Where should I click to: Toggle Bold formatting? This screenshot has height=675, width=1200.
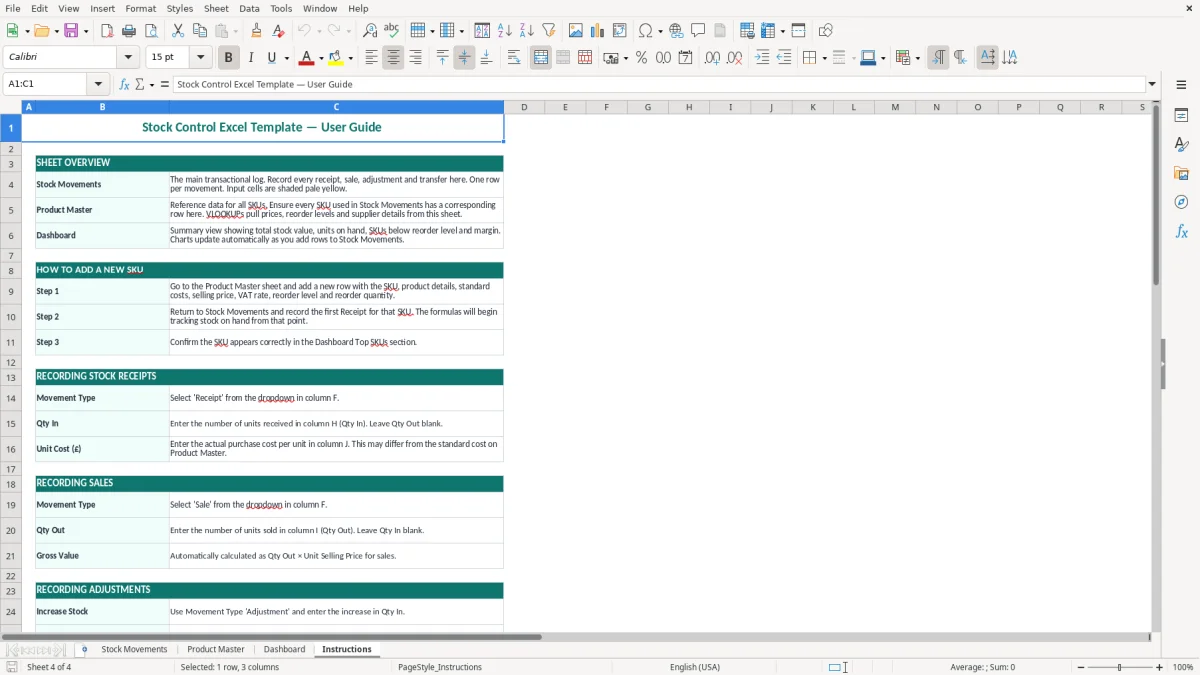(228, 58)
